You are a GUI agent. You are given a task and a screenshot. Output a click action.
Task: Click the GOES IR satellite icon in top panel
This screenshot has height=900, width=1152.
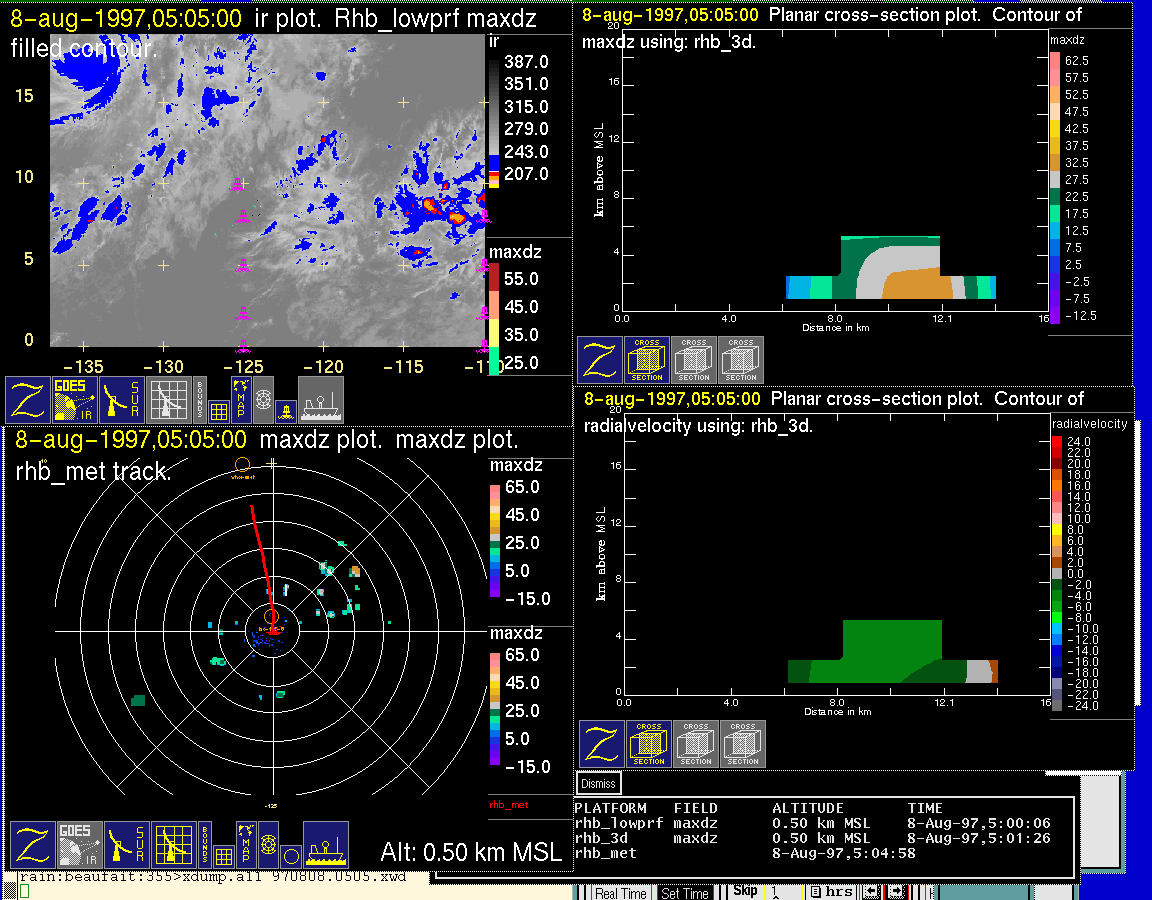76,400
